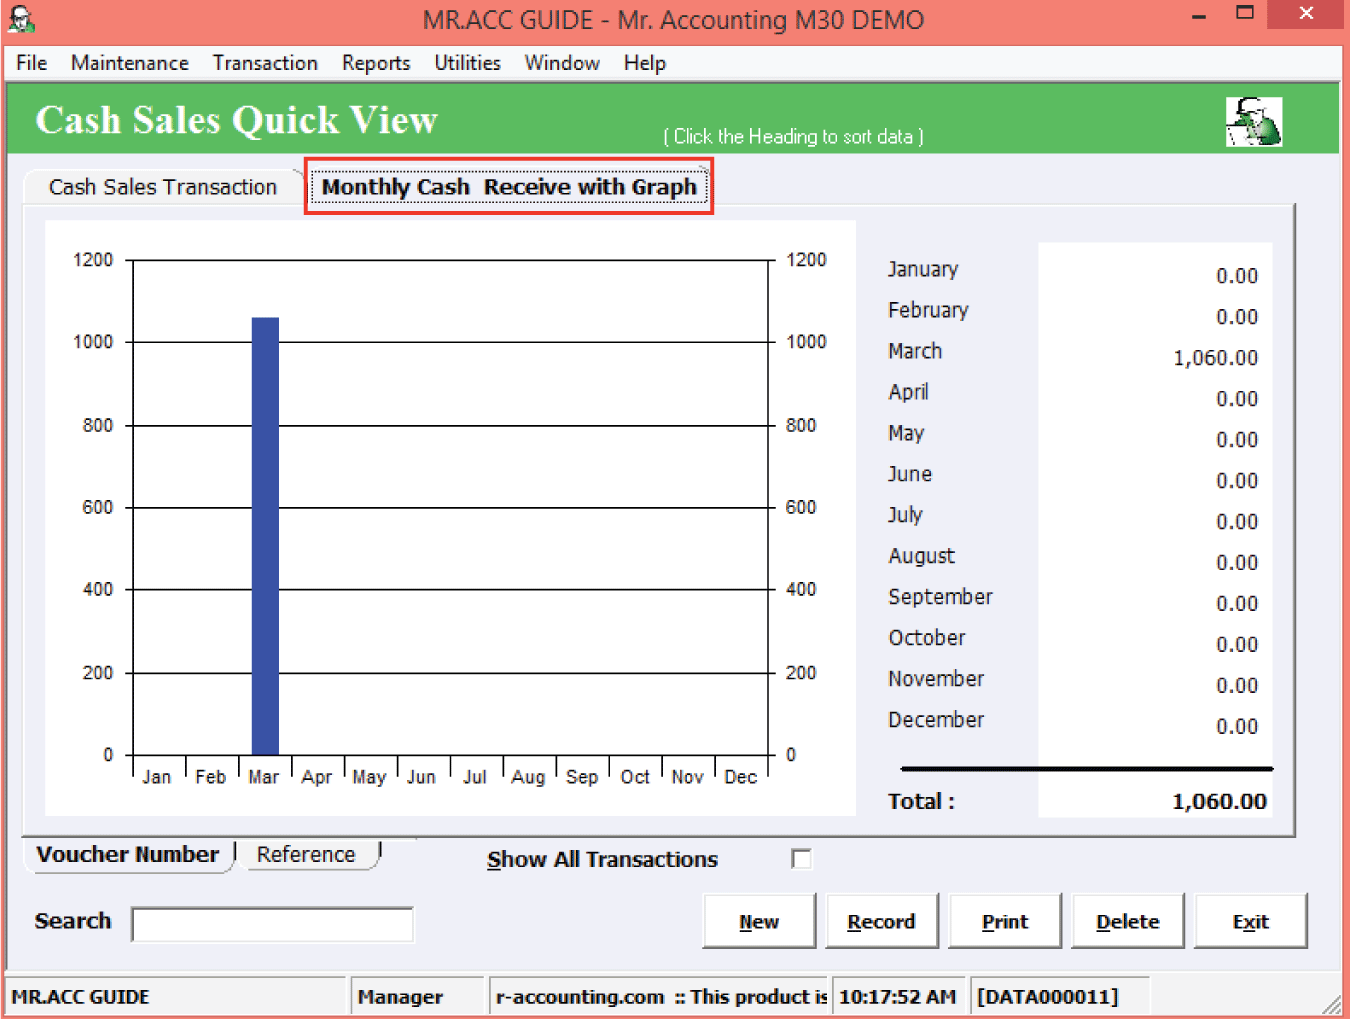The width and height of the screenshot is (1350, 1019).
Task: Open the Window menu
Action: 561,63
